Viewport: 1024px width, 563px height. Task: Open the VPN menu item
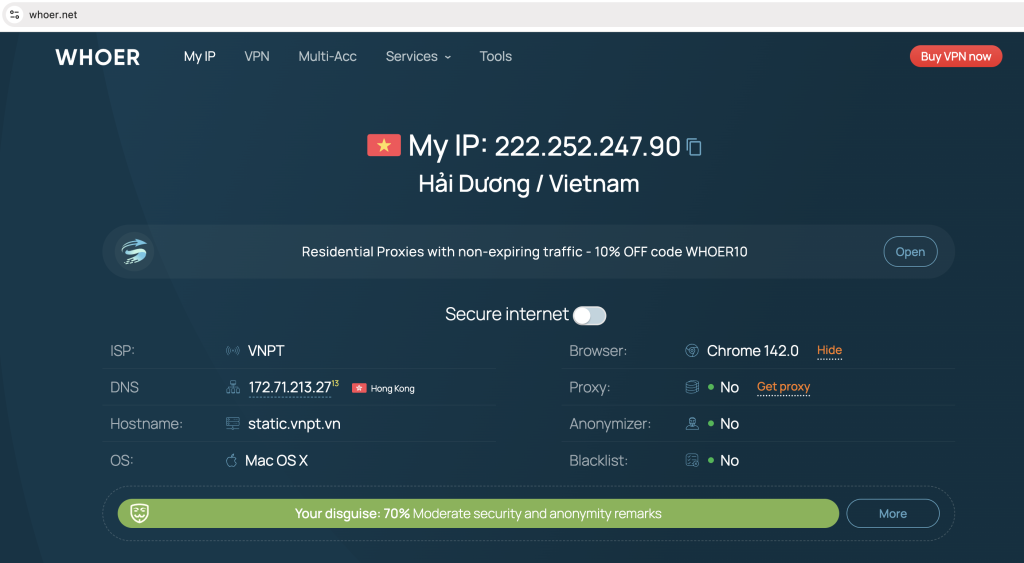point(257,57)
